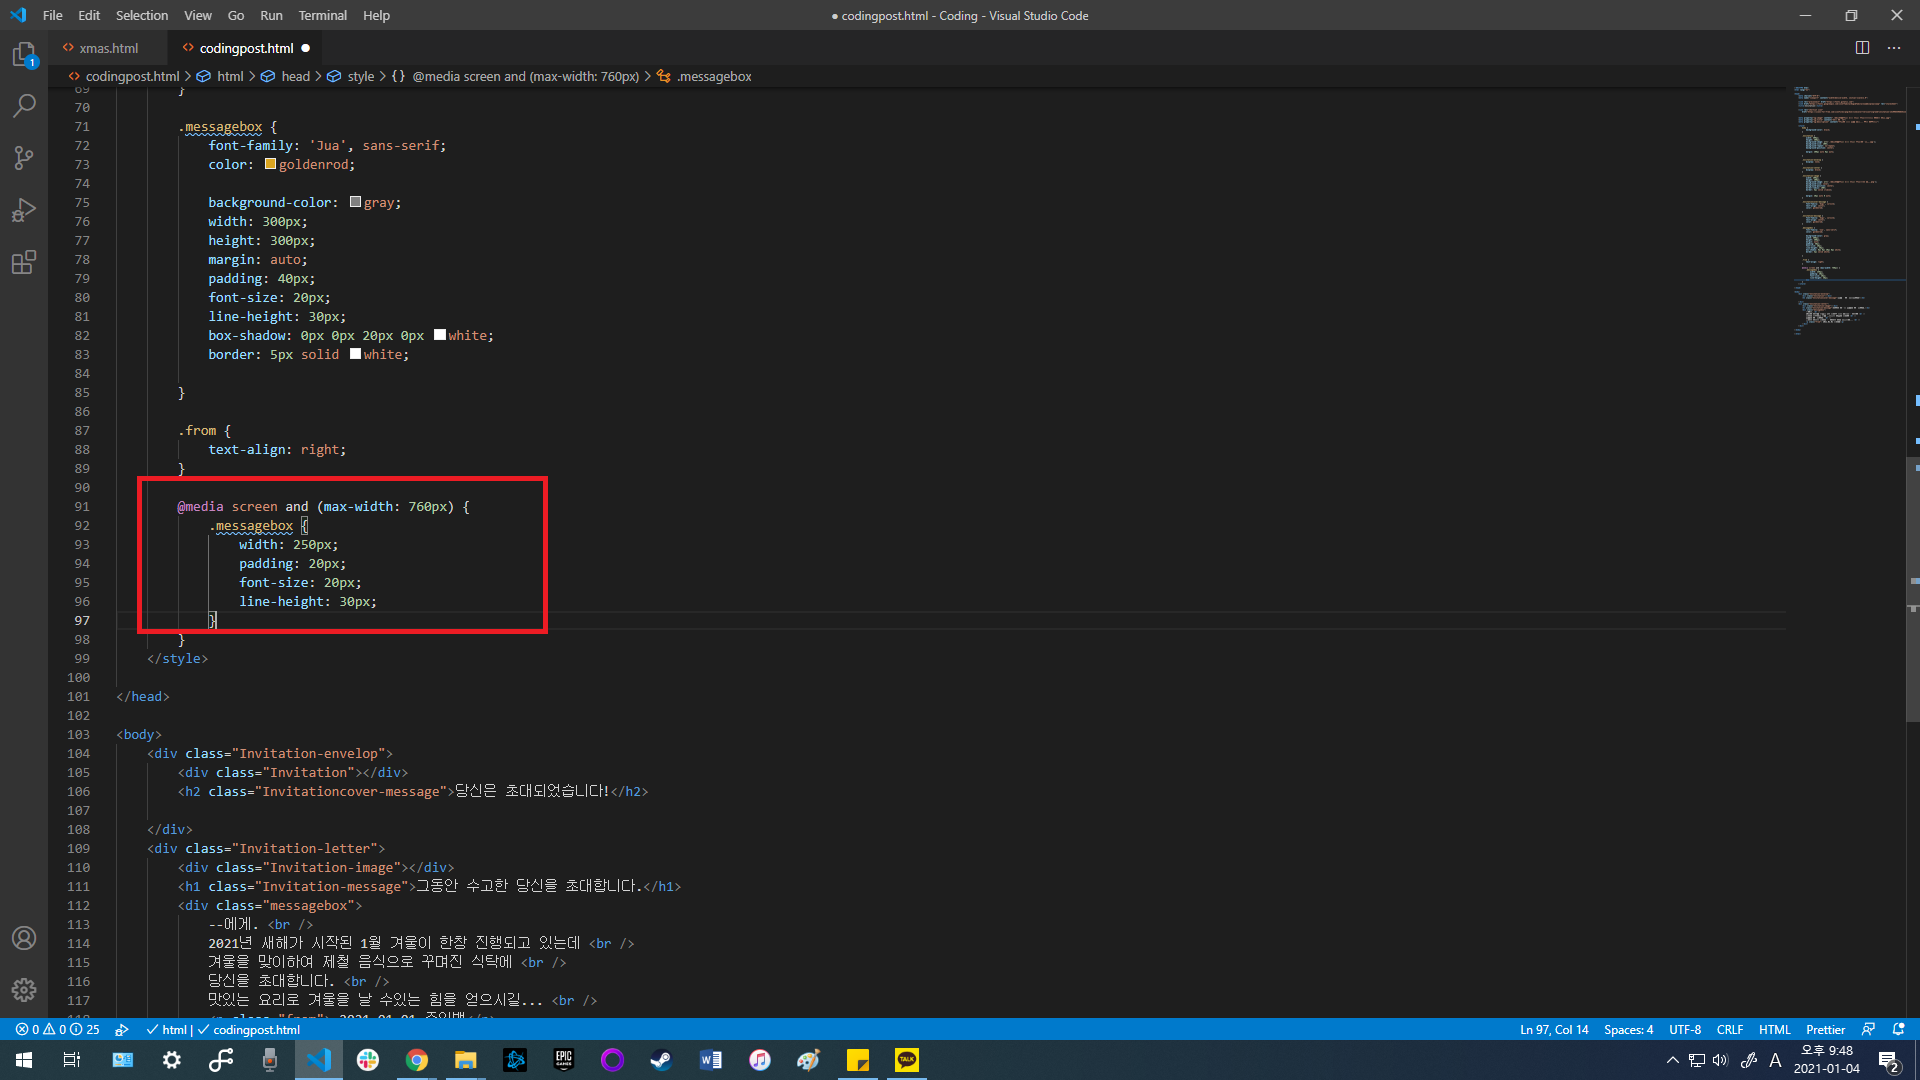Open the Search view icon
1920x1080 pixels.
[x=24, y=106]
